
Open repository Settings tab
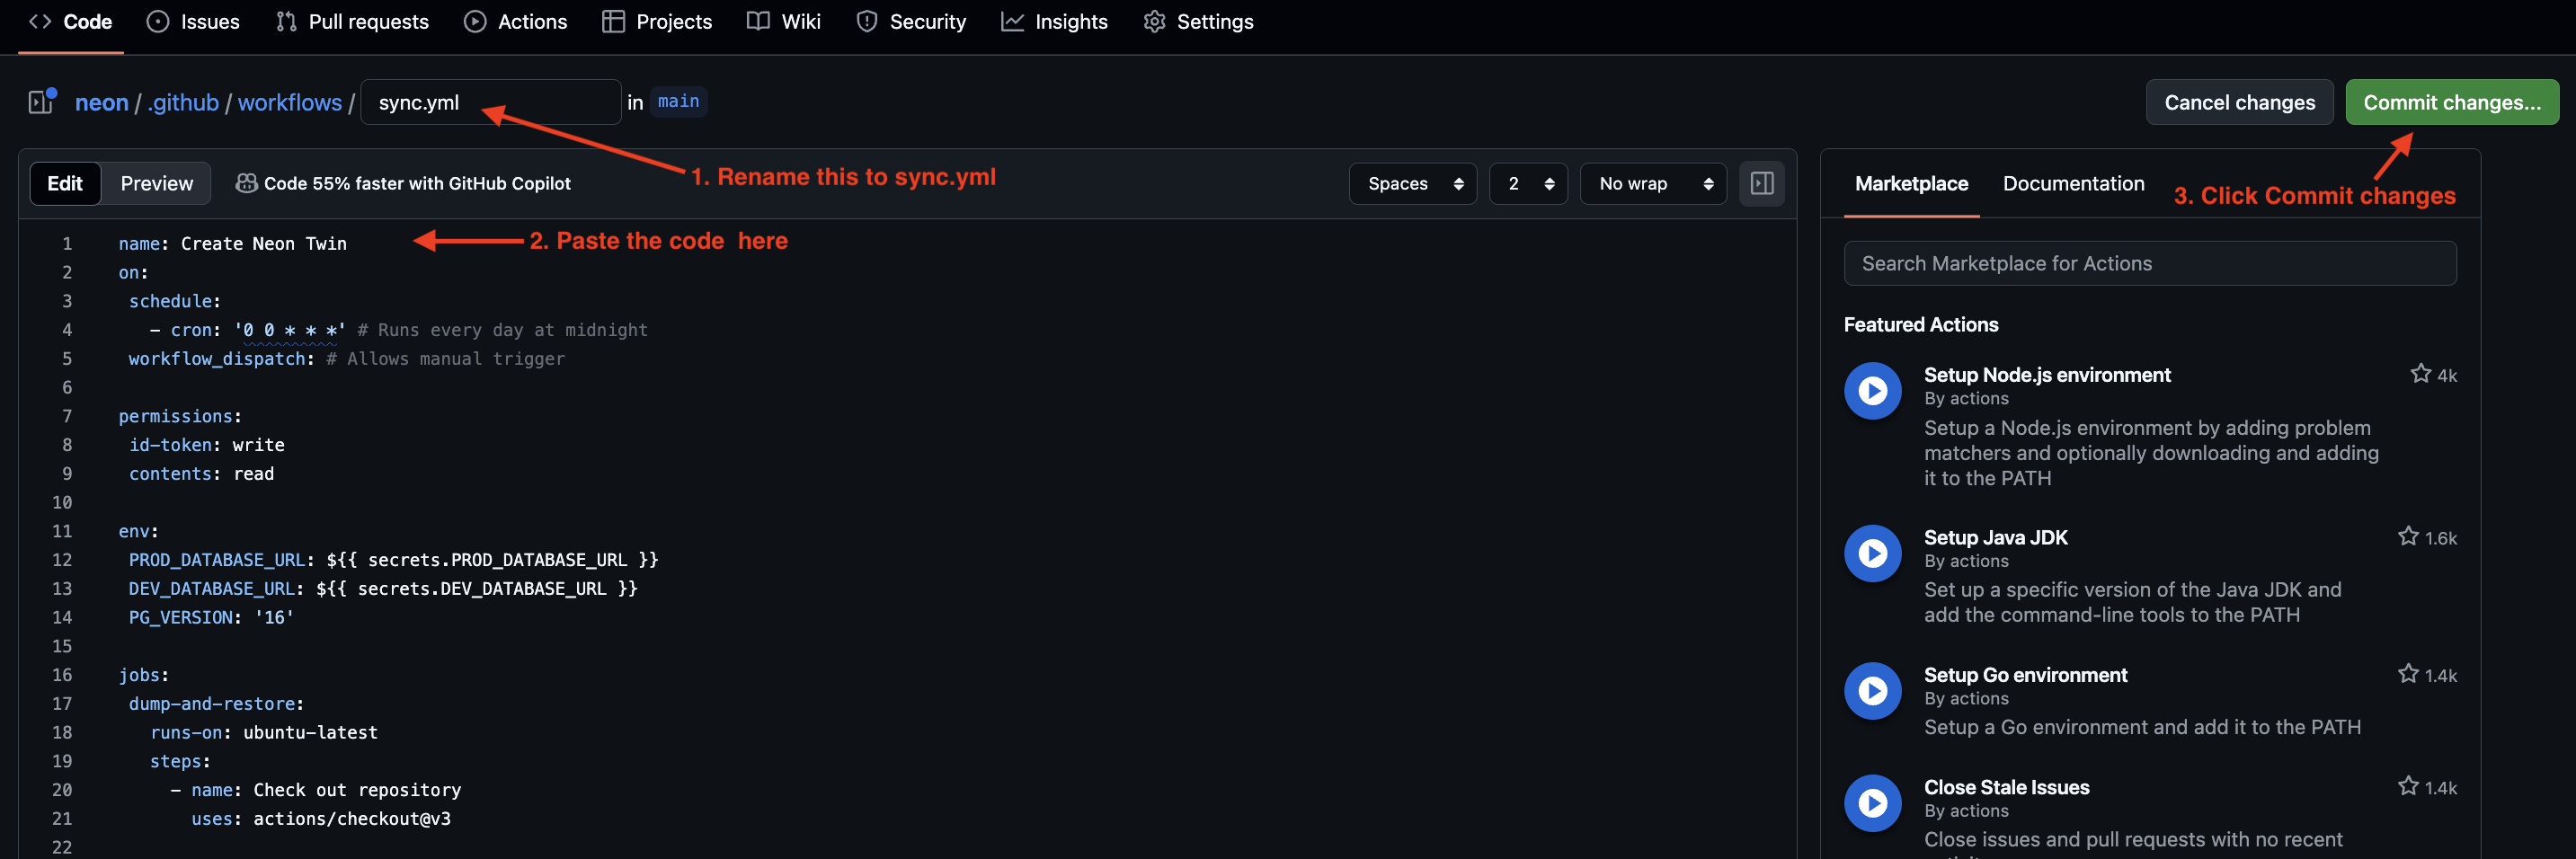pyautogui.click(x=1198, y=22)
